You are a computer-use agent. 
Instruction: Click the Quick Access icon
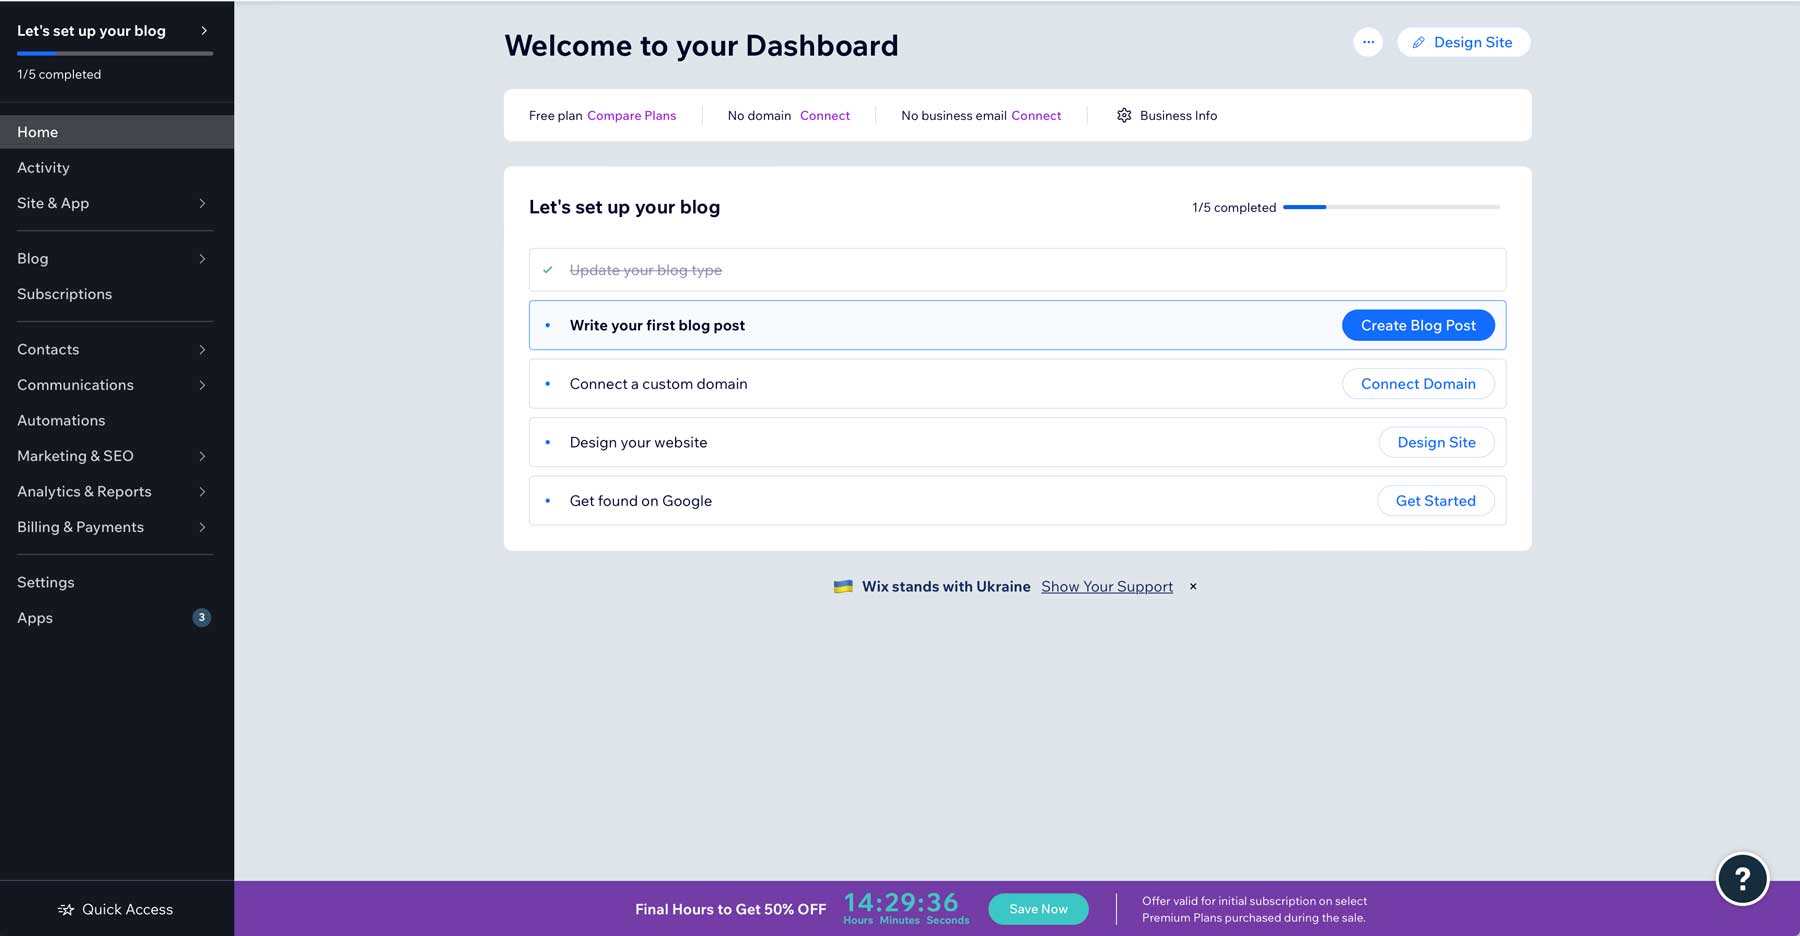tap(66, 909)
